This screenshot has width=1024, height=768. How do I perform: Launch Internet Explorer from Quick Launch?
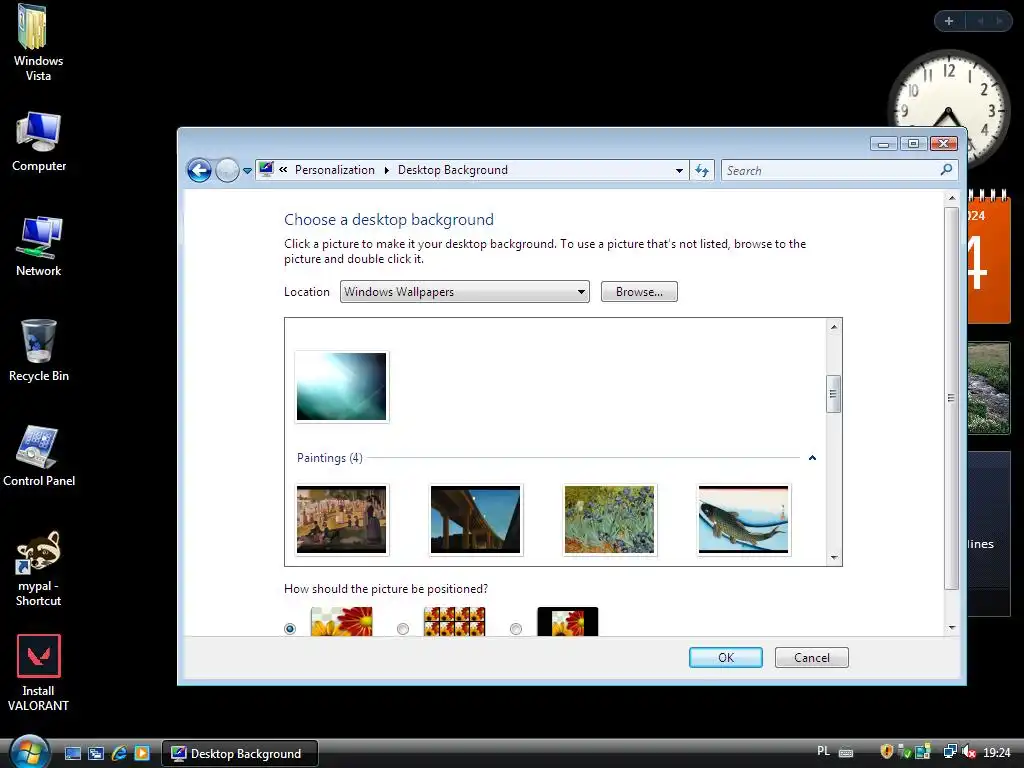click(119, 753)
